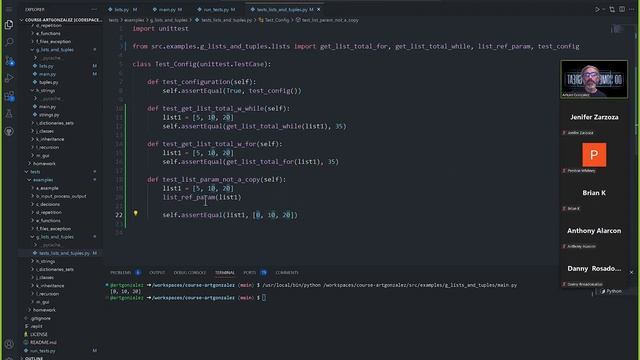The height and width of the screenshot is (360, 640).
Task: Open the hamburger application menu
Action: (9, 9)
